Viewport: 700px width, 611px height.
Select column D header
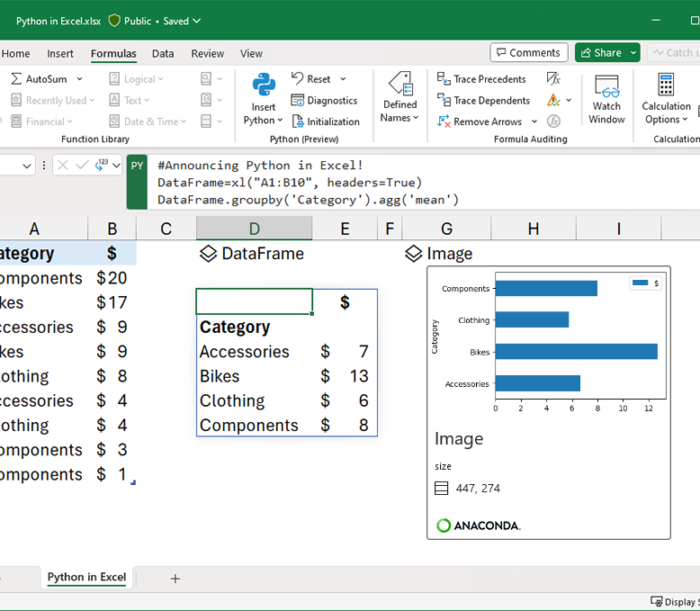point(254,229)
